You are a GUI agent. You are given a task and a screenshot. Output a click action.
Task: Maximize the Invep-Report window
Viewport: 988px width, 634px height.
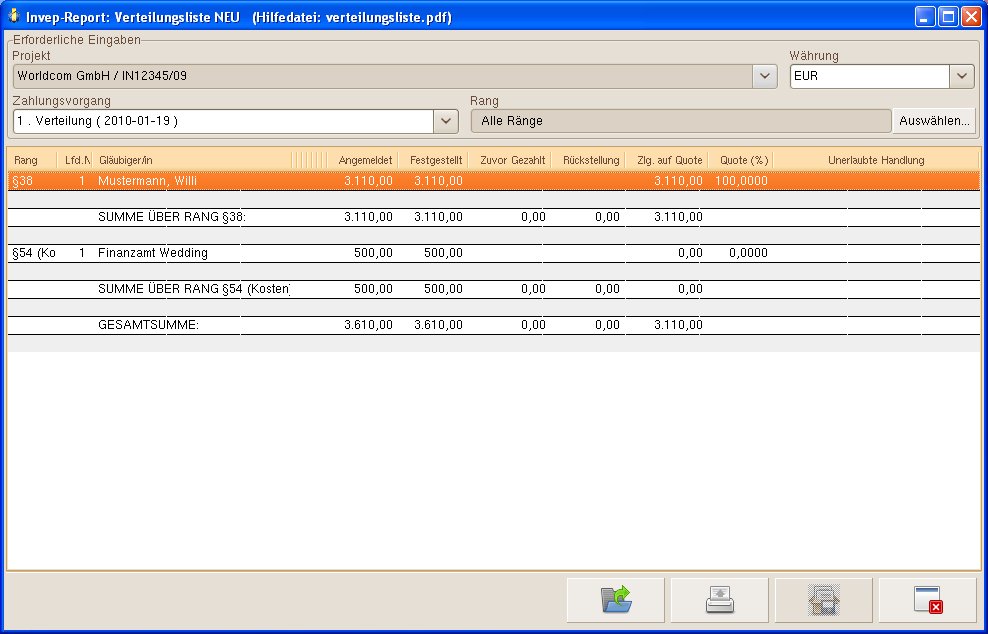tap(948, 16)
